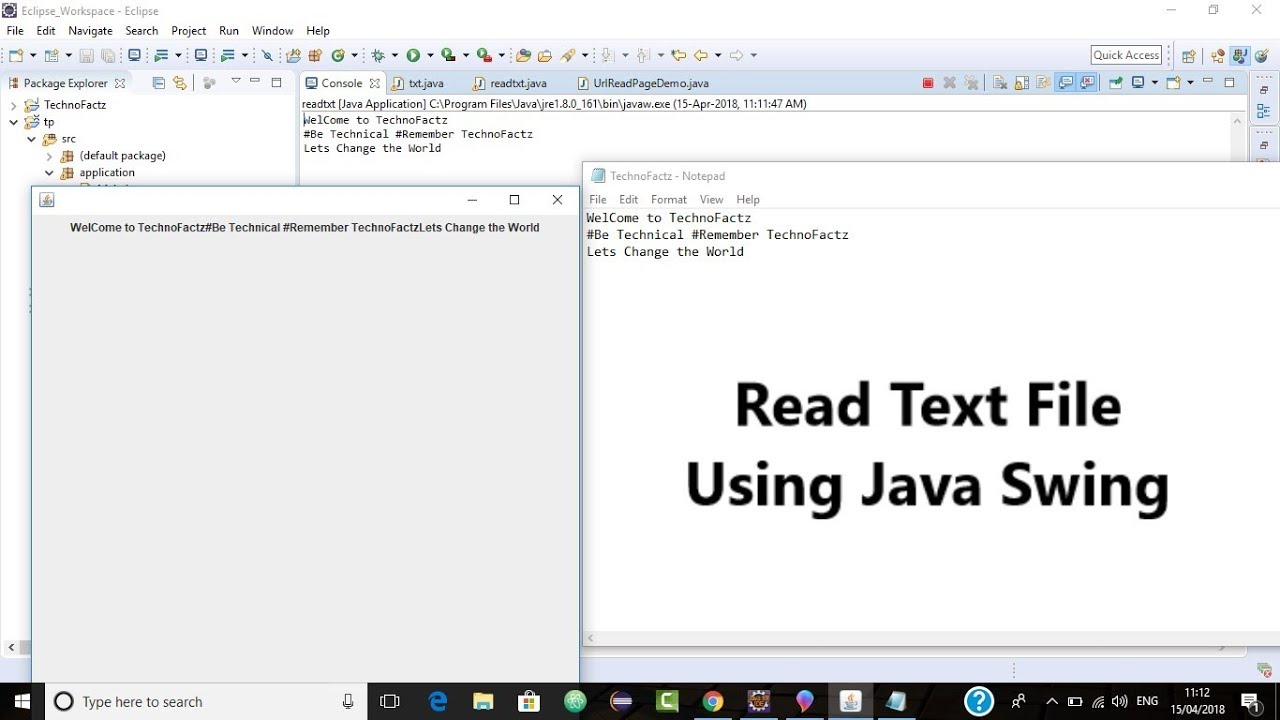Open Package Explorer View Menu triangle

236,80
